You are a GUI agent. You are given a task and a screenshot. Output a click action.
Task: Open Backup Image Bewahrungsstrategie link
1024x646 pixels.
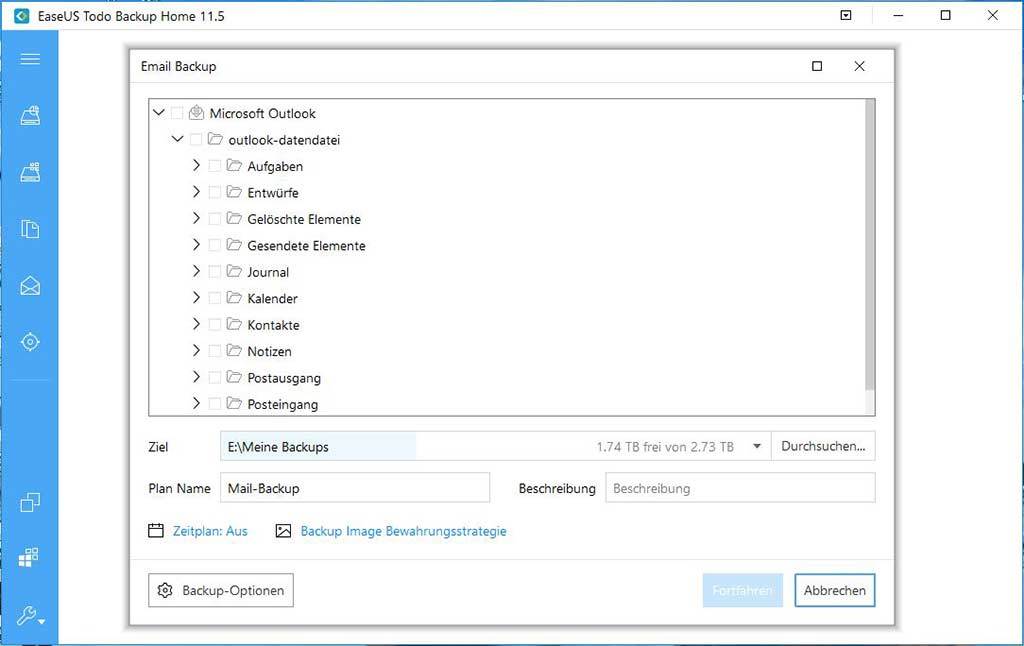(x=404, y=531)
